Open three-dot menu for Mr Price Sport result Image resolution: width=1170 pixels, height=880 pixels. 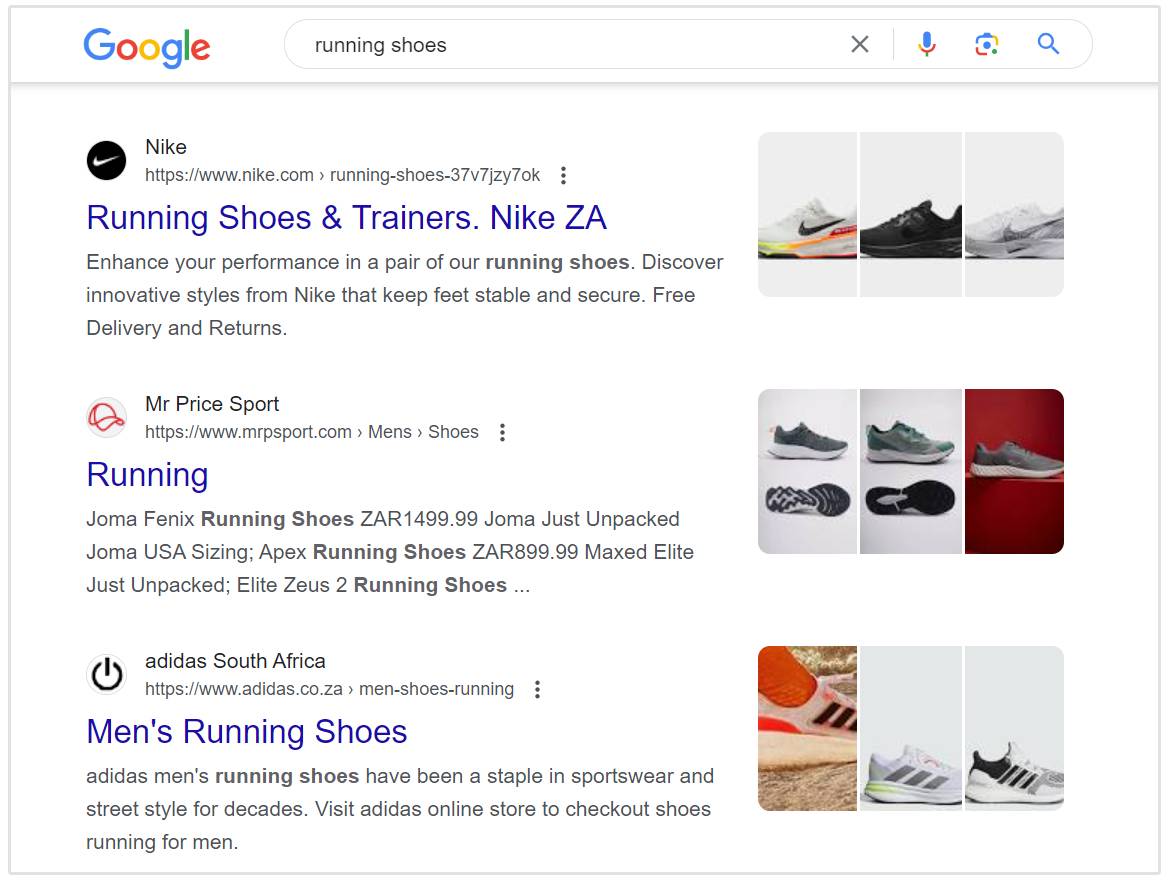(502, 433)
